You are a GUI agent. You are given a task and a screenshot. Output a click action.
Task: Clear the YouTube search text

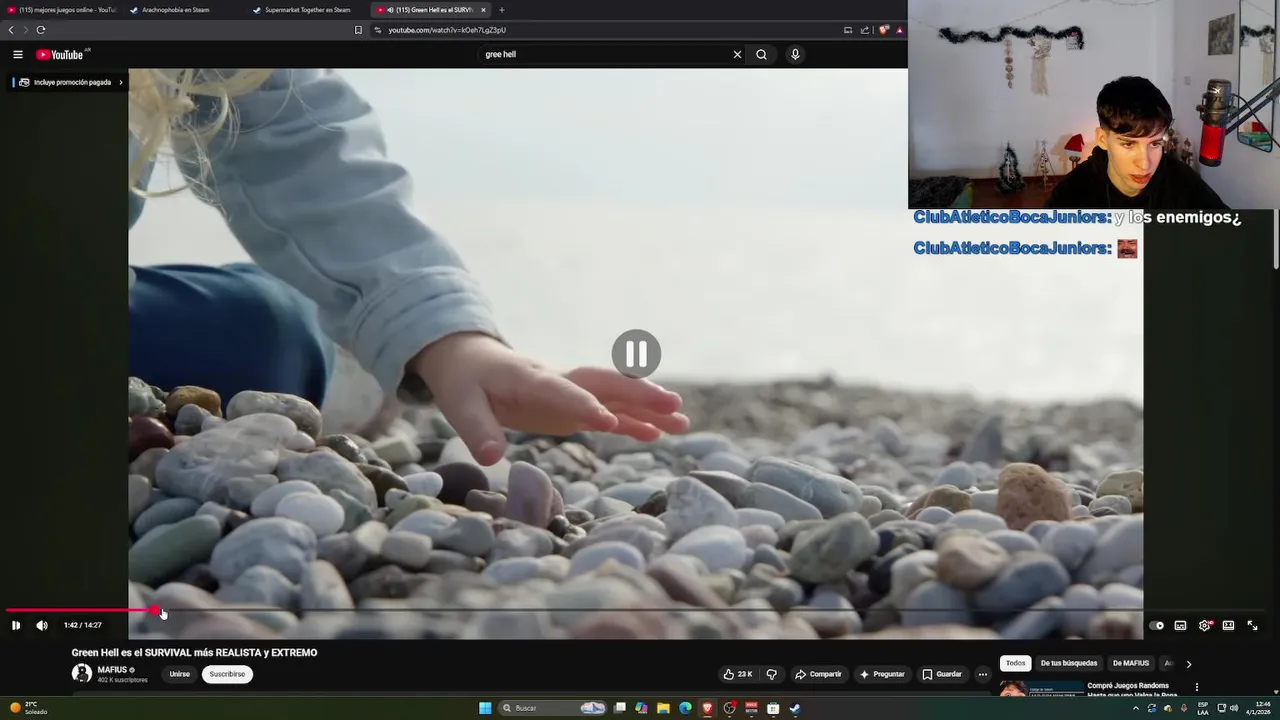pos(737,54)
